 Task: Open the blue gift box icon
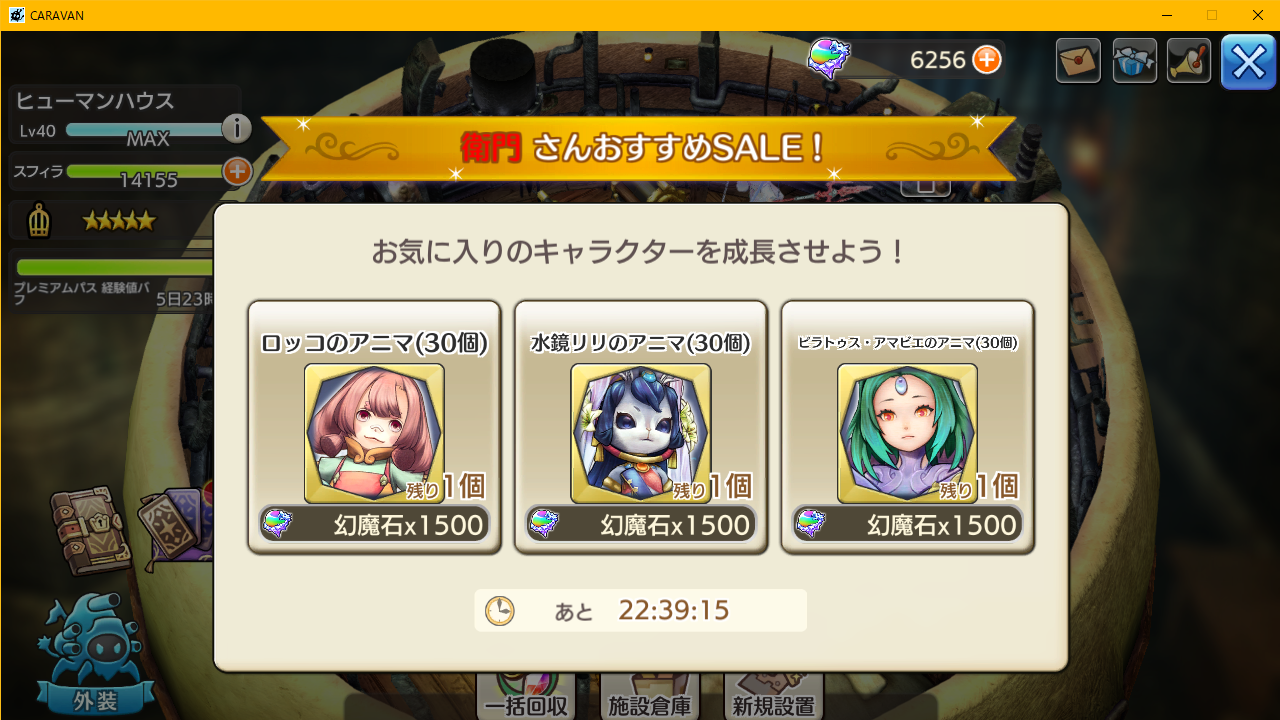[x=1135, y=61]
